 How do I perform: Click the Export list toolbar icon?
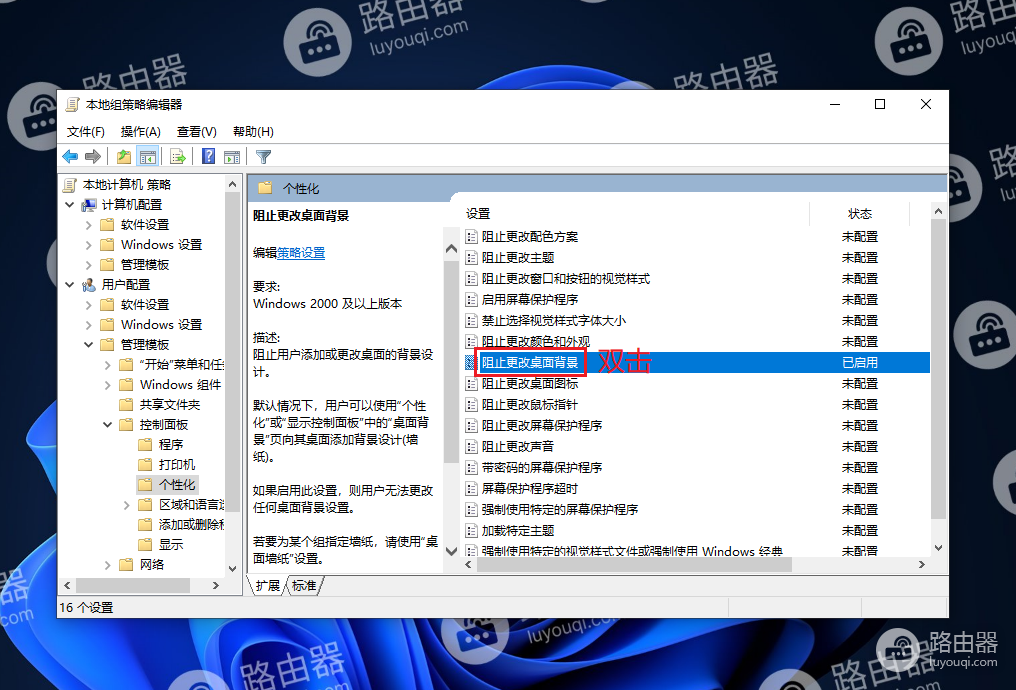click(178, 156)
